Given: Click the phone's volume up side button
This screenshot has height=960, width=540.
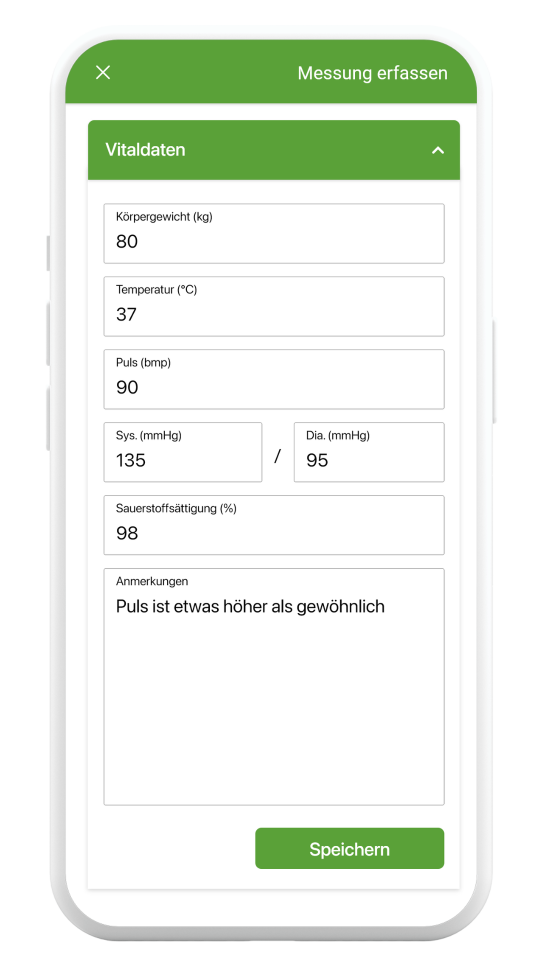Looking at the screenshot, I should click(x=48, y=334).
